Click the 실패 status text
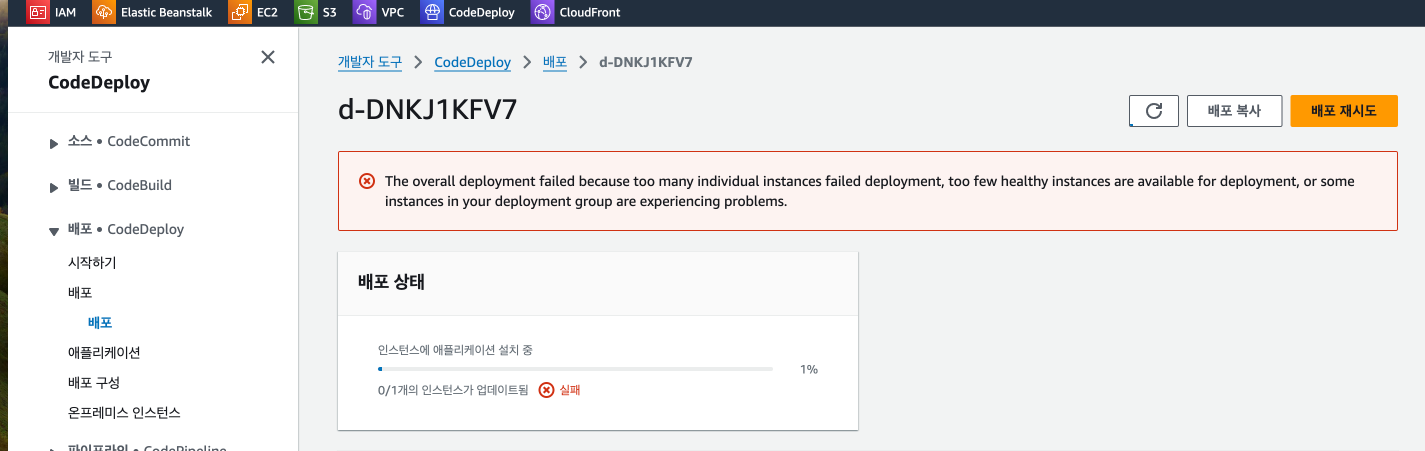 point(570,390)
